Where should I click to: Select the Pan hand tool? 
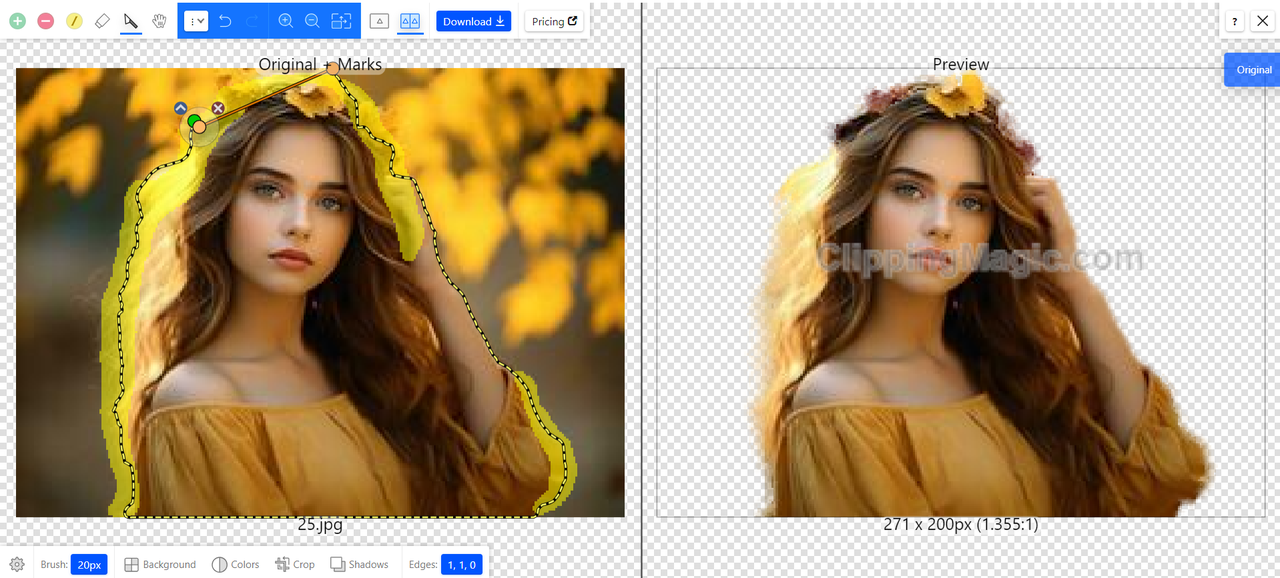(159, 21)
